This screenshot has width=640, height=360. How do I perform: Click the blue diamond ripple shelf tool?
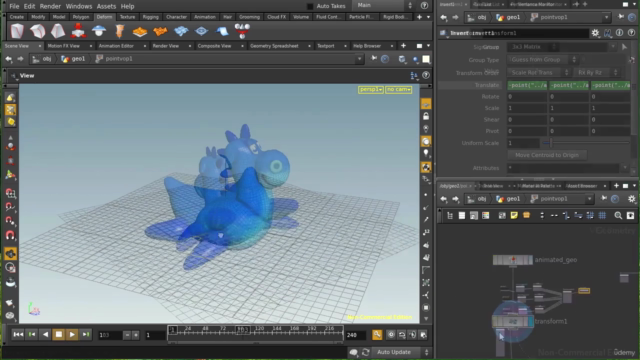(x=201, y=31)
